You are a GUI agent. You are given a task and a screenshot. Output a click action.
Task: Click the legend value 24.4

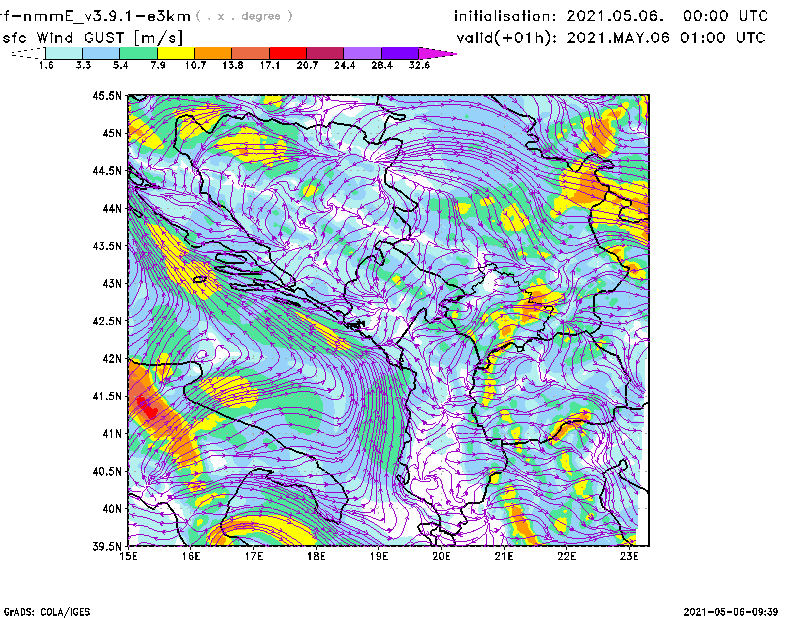point(344,65)
